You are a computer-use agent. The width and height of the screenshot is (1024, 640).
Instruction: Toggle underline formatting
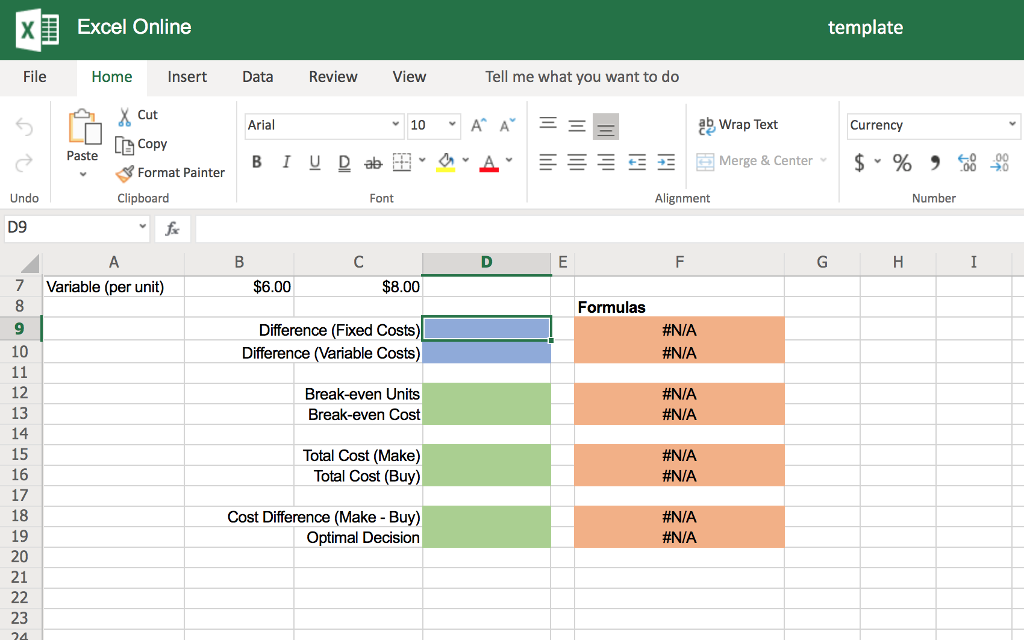click(x=314, y=162)
